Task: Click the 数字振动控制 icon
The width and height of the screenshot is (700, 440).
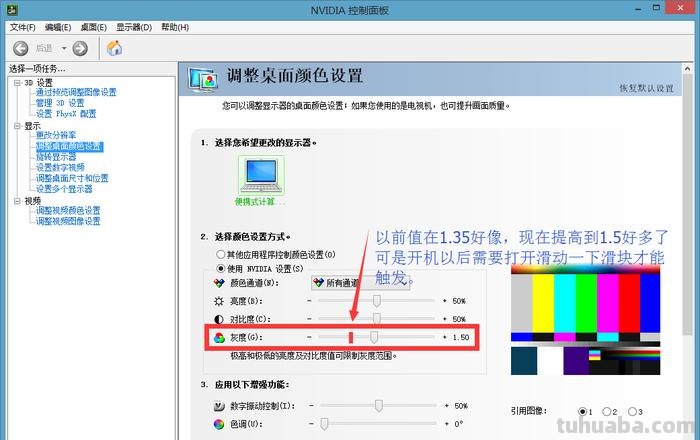Action: (219, 406)
